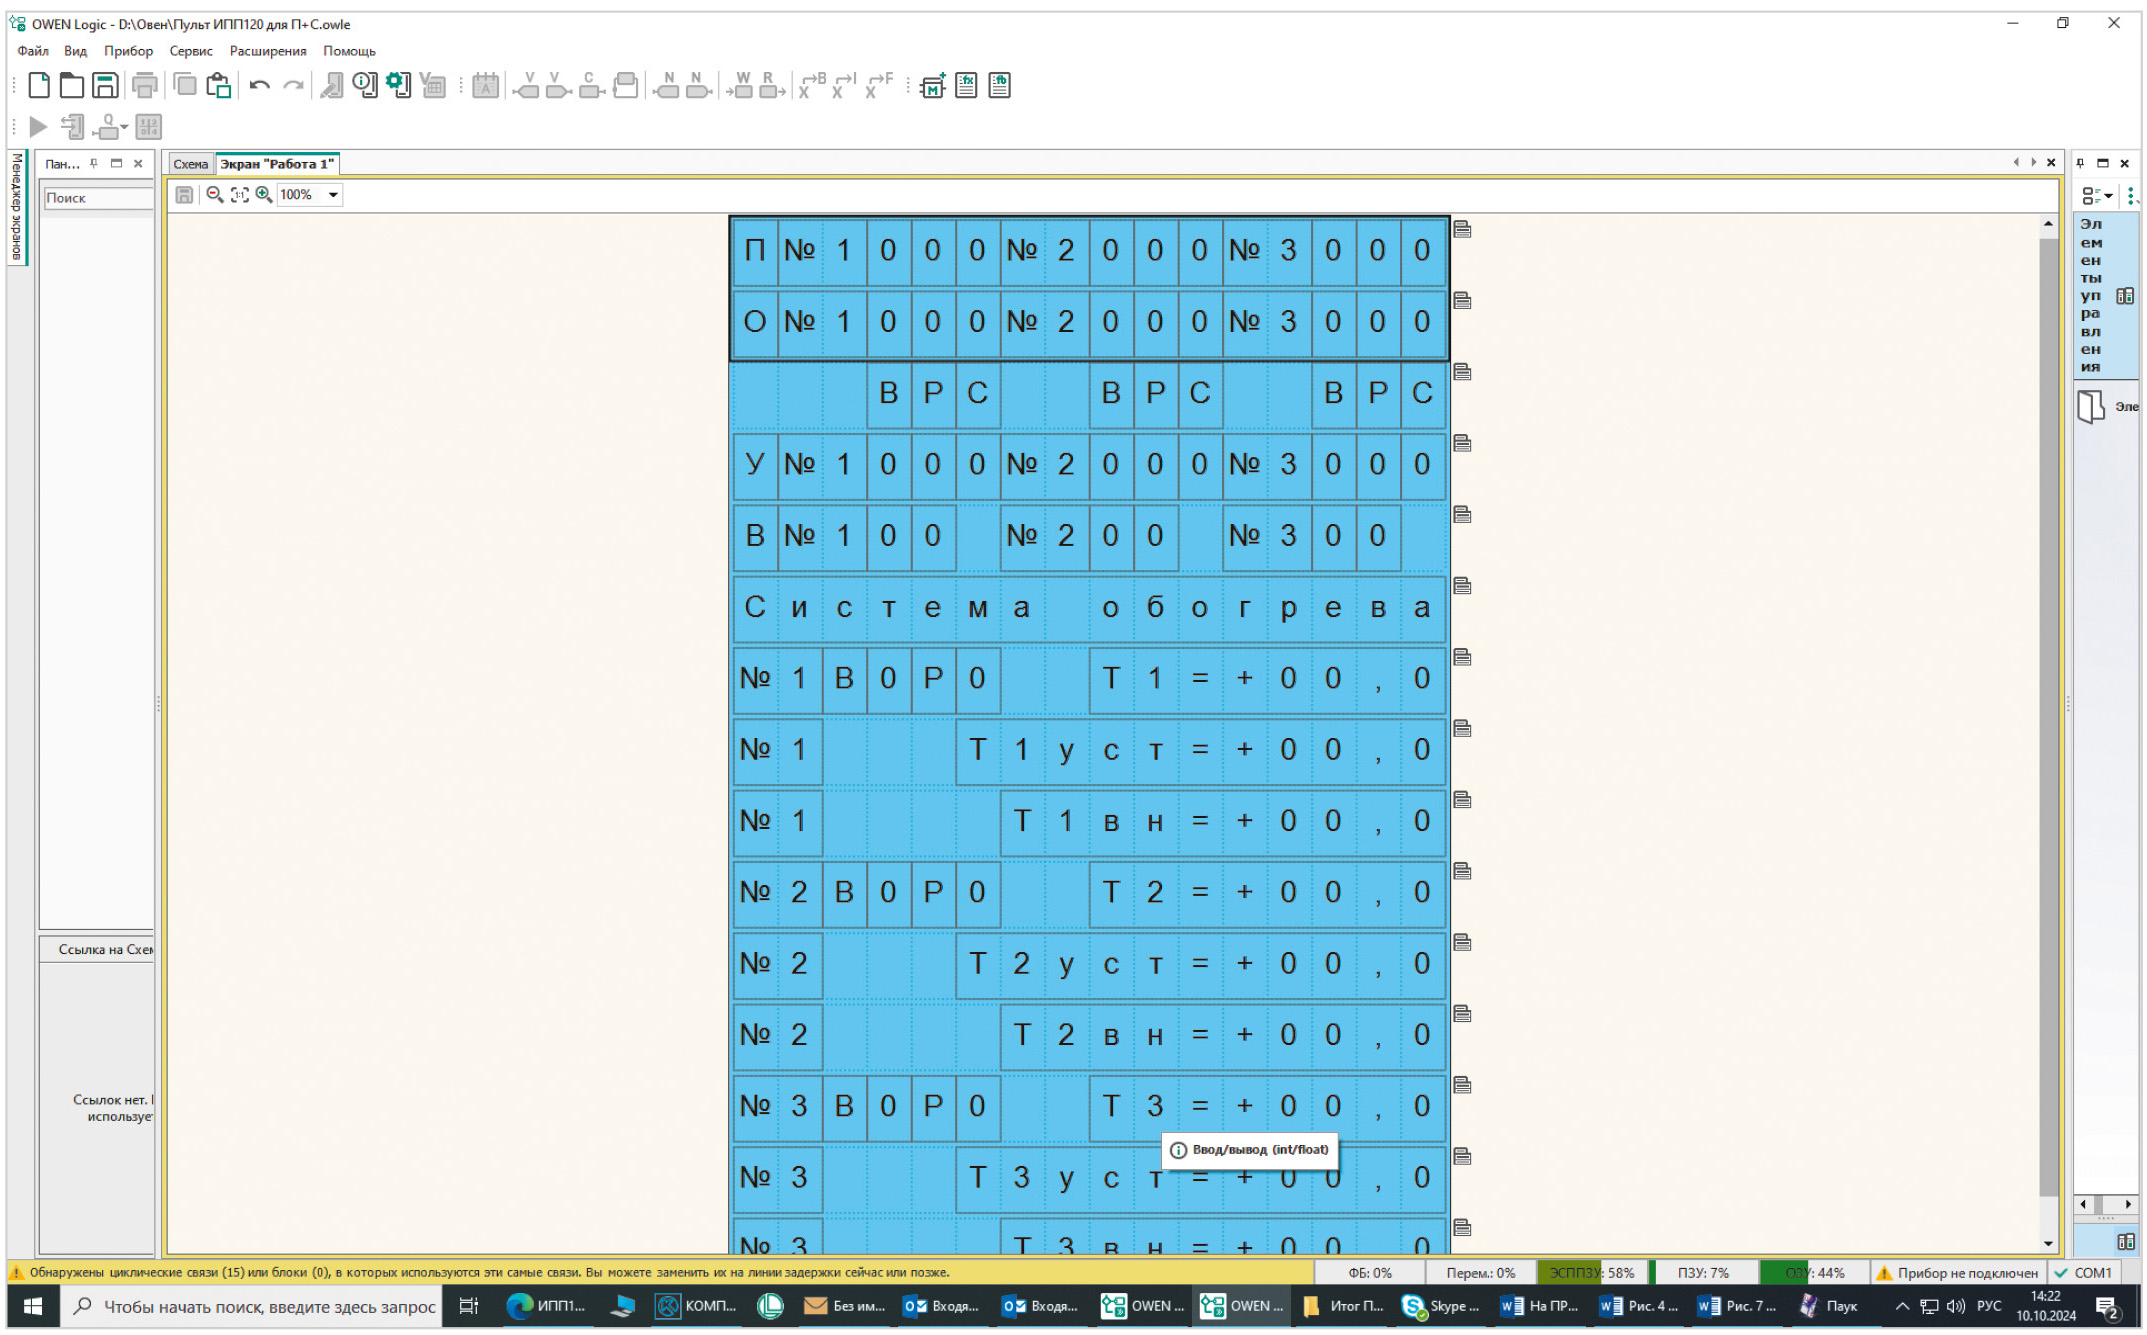Expand the 'Элементы управления' category header
Screen dimensions: 2147x1335
pos(2104,295)
